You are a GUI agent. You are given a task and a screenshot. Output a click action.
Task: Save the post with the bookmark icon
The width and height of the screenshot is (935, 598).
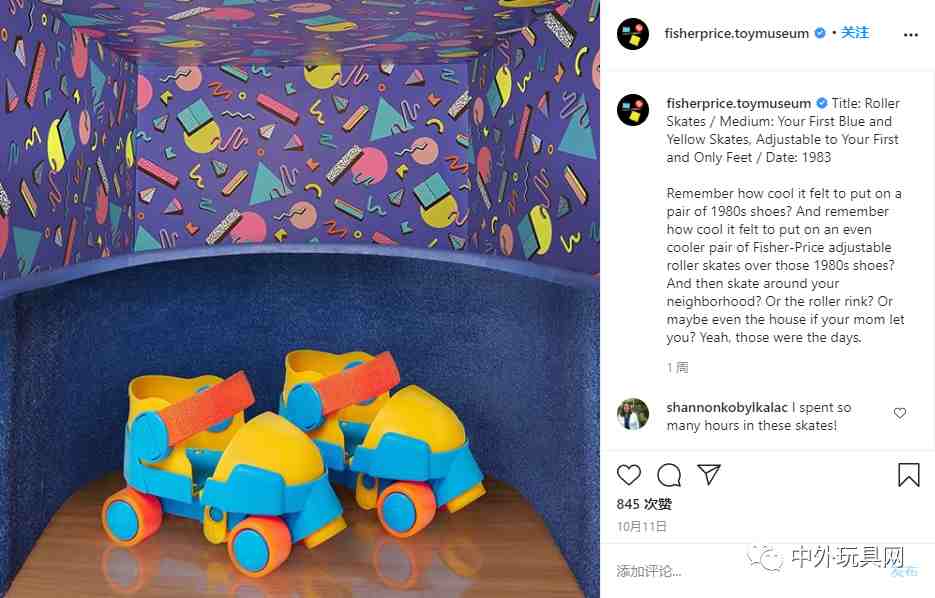[909, 475]
